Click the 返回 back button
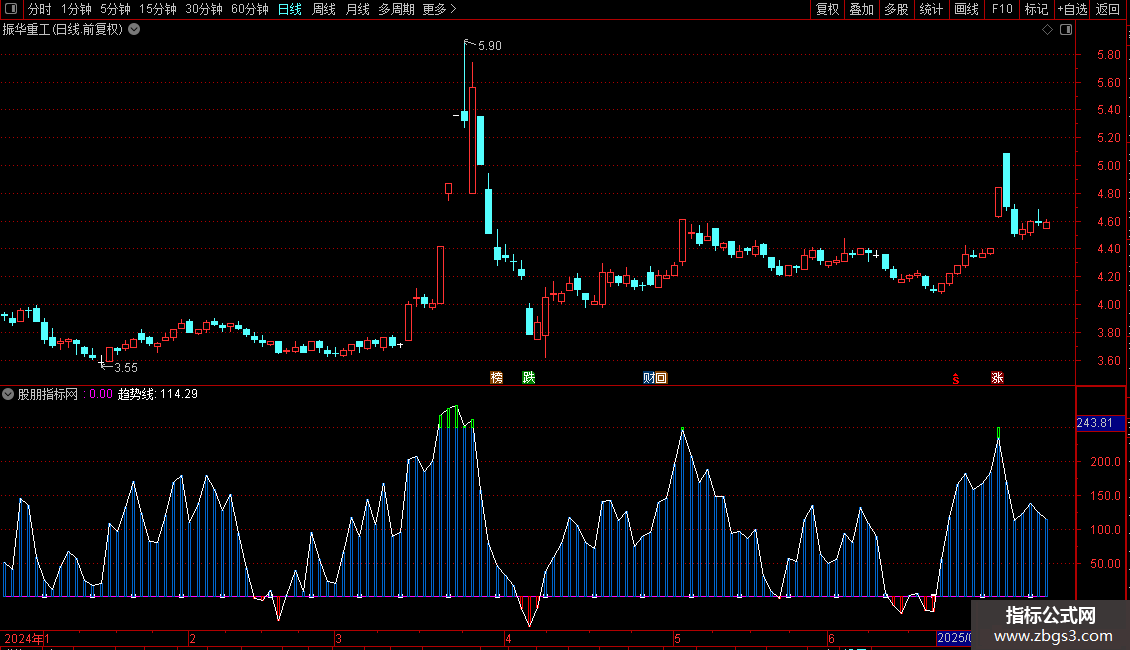Viewport: 1130px width, 650px height. [1108, 9]
